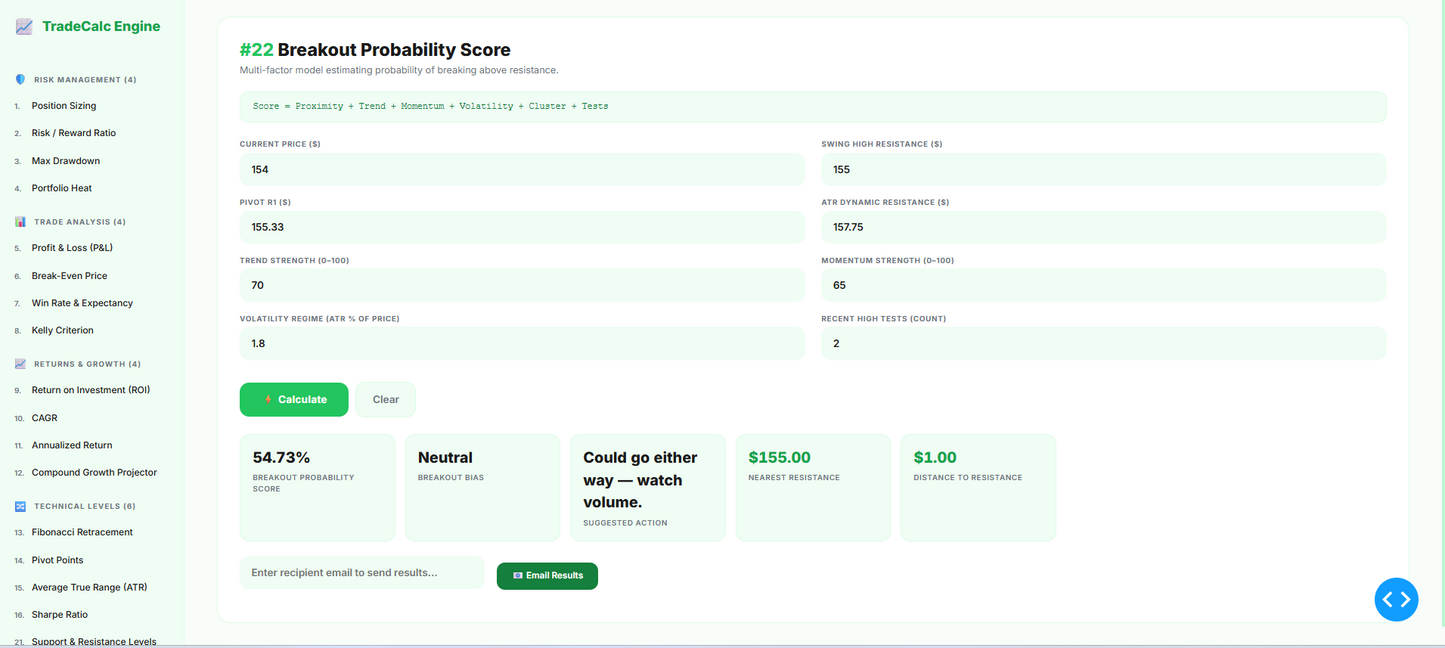Click the green Calculate button

[x=294, y=399]
